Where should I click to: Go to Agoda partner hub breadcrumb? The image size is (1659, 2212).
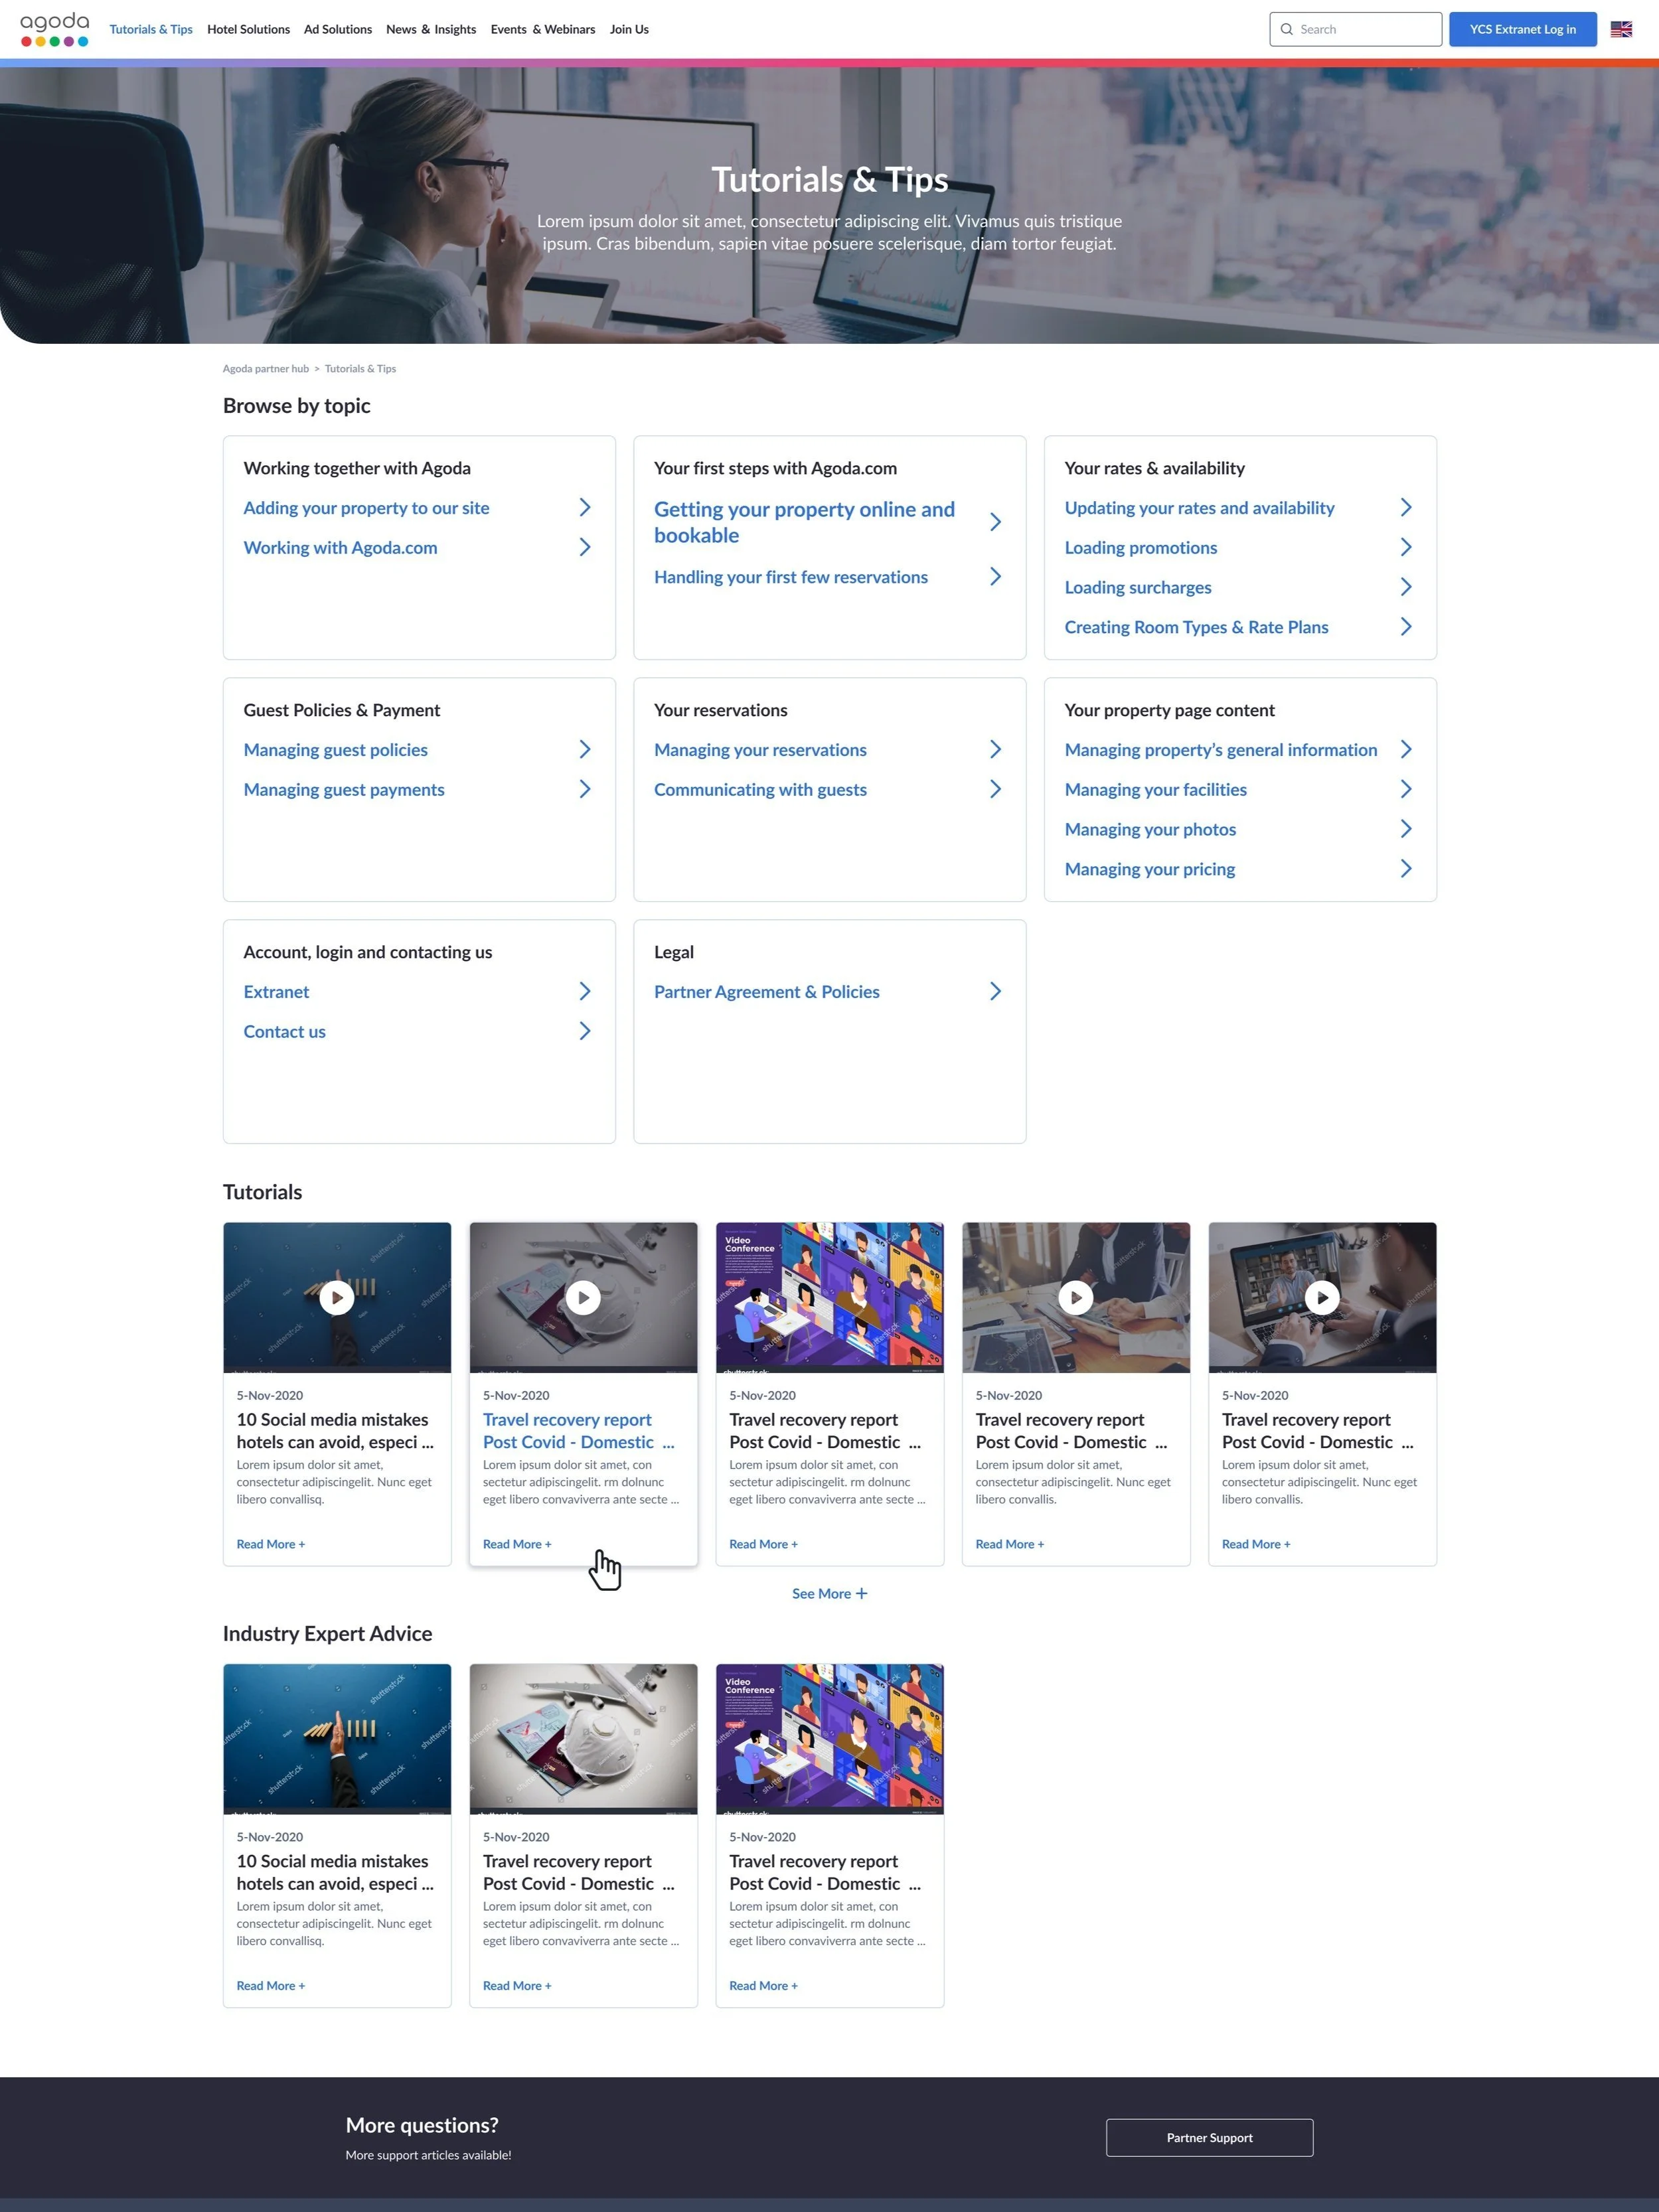(x=265, y=368)
